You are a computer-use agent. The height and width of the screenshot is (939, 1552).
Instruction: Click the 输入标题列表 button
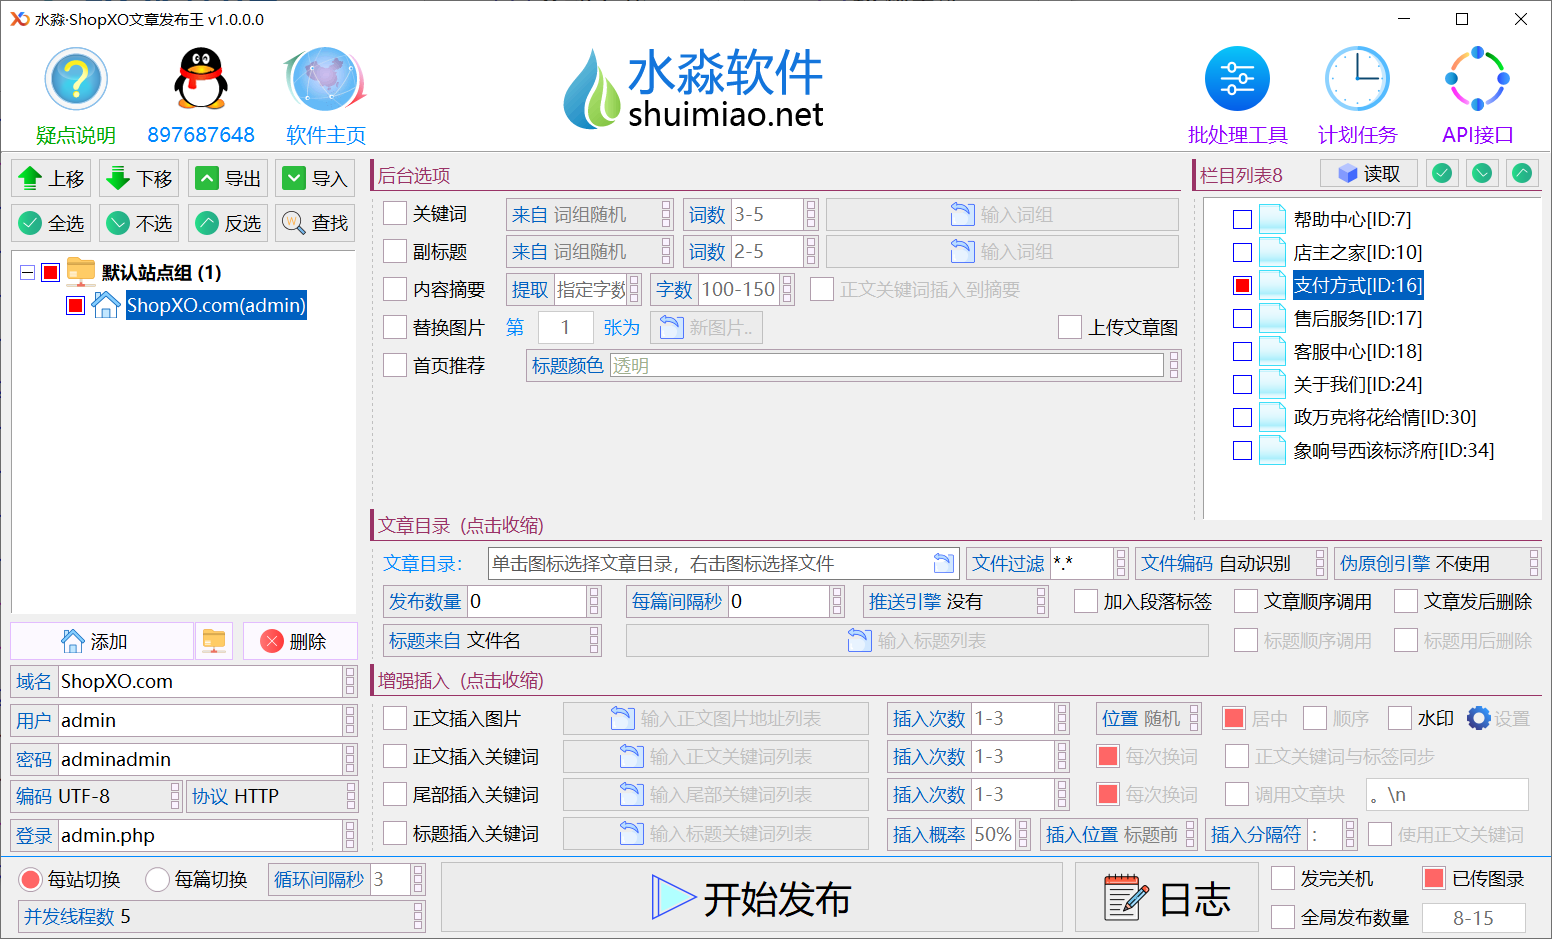[x=917, y=641]
